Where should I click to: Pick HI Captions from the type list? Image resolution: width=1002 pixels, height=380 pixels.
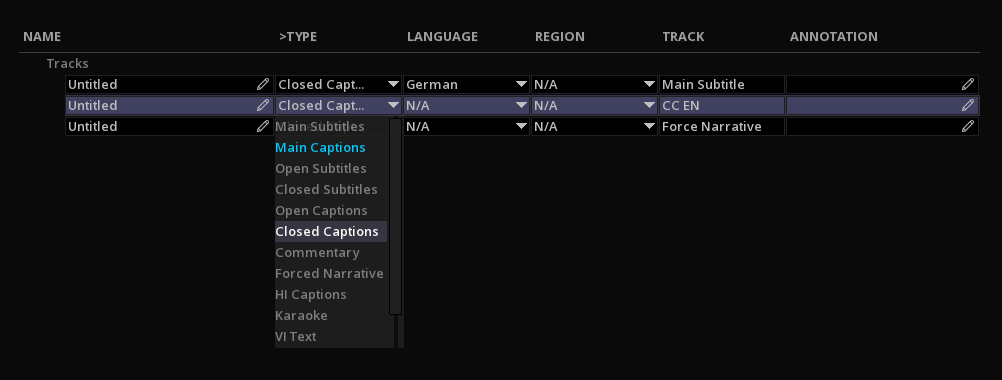[x=311, y=294]
